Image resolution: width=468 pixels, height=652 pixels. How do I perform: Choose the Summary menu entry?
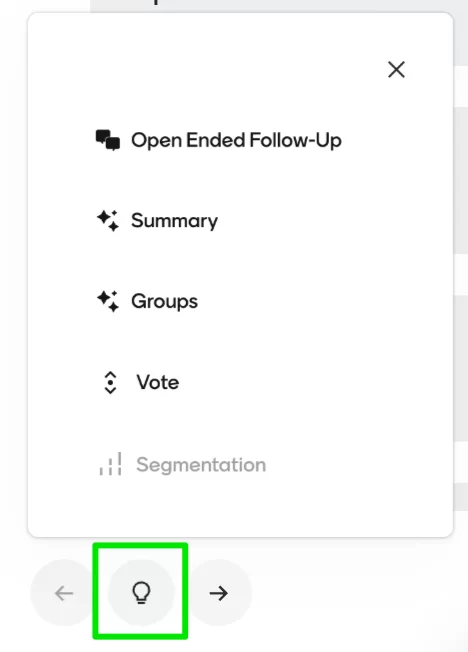(157, 221)
